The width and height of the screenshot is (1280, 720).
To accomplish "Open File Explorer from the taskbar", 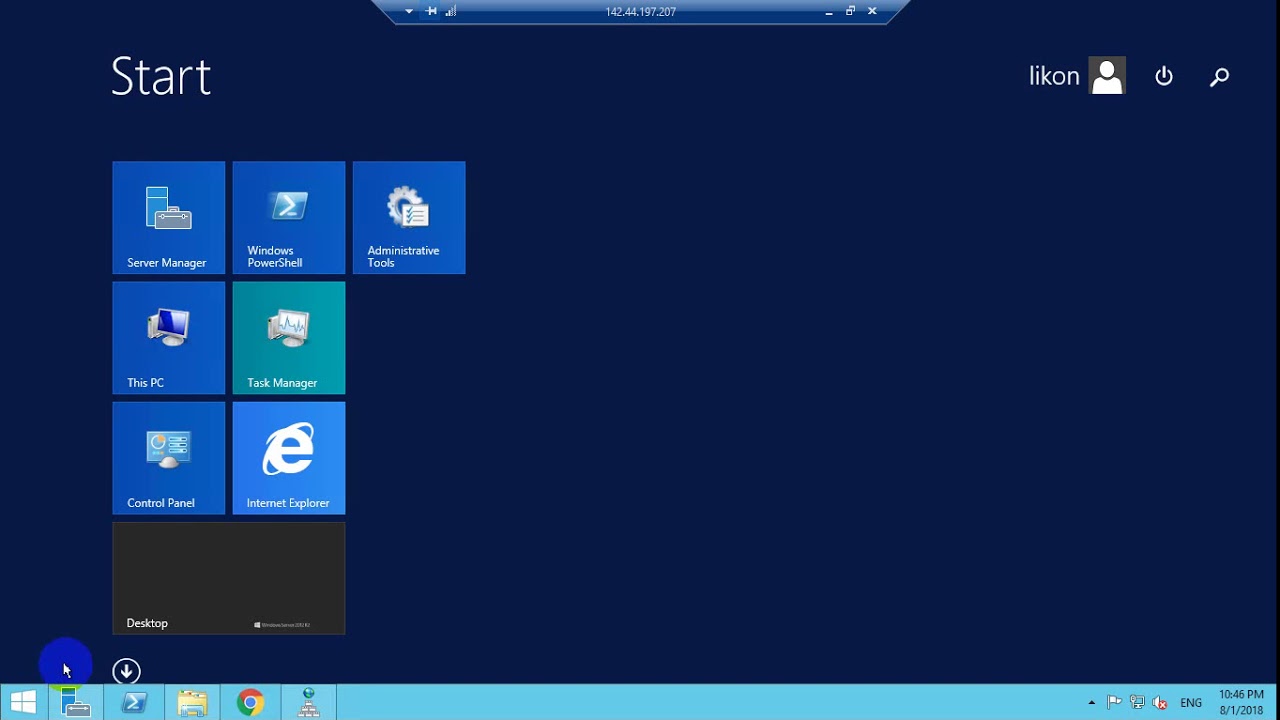I will pos(192,703).
